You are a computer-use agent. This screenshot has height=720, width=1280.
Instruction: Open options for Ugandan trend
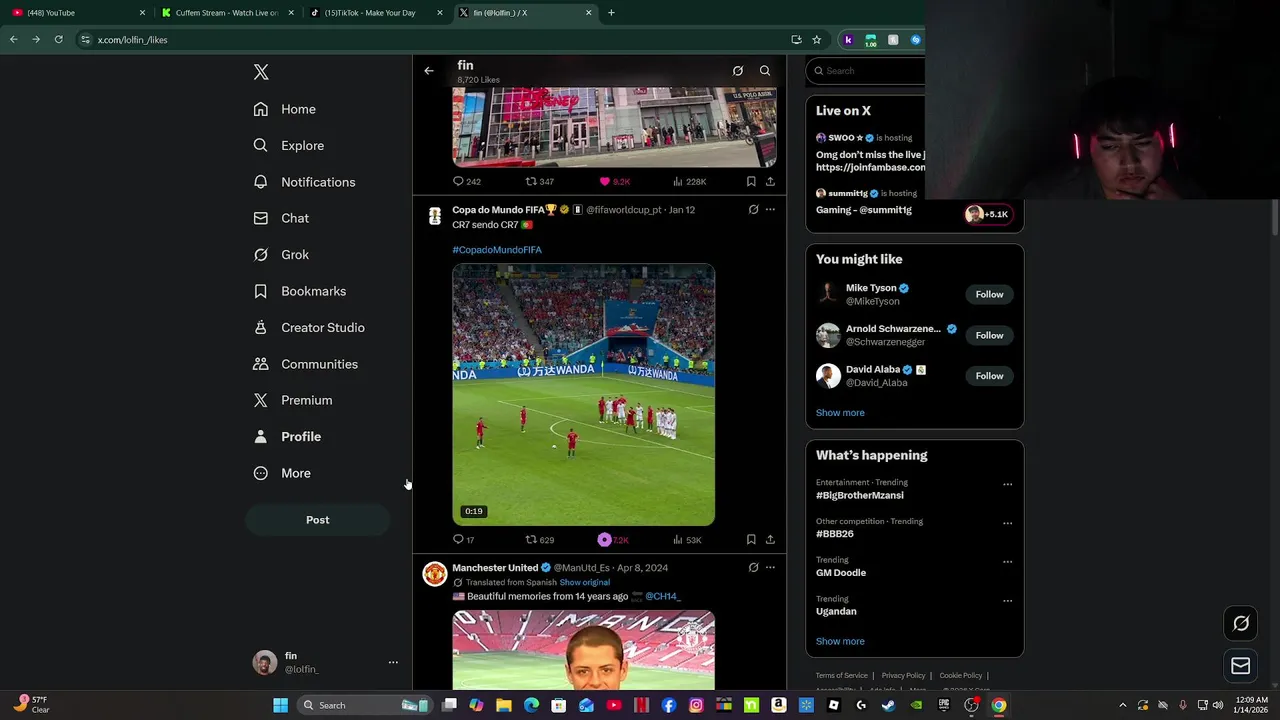coord(1007,601)
